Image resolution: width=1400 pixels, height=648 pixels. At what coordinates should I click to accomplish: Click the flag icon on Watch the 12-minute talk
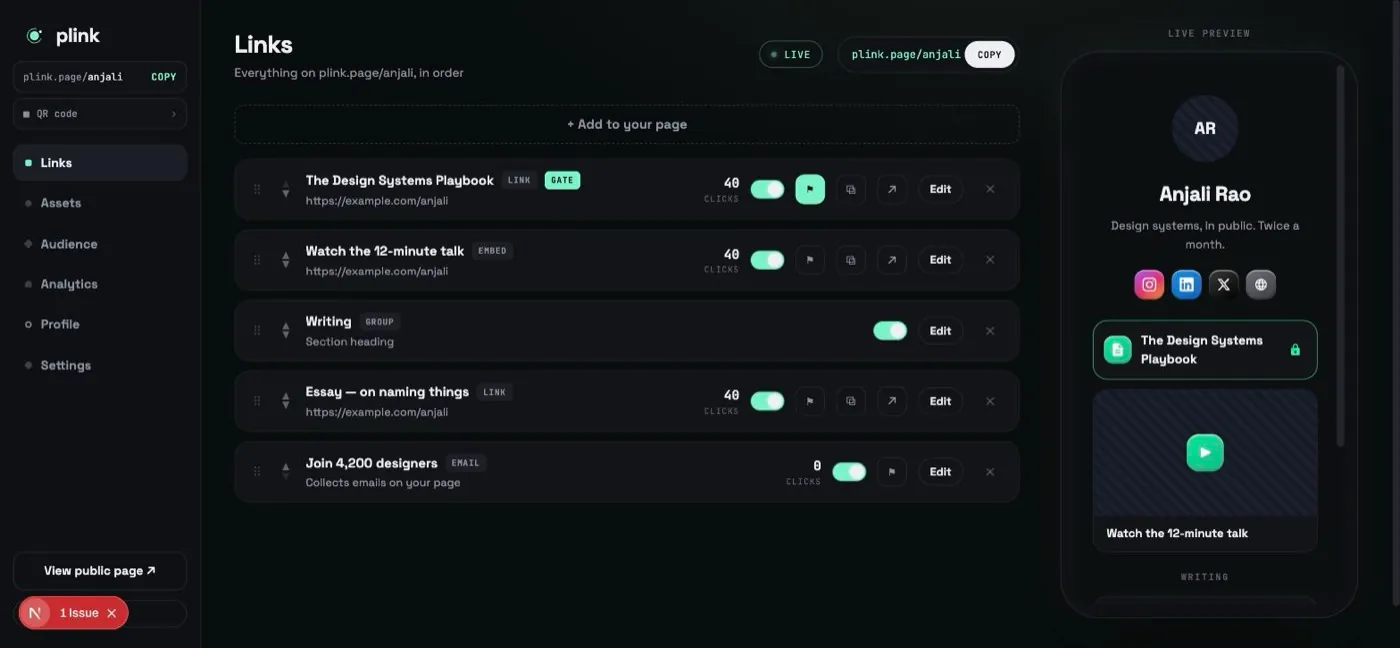point(810,260)
